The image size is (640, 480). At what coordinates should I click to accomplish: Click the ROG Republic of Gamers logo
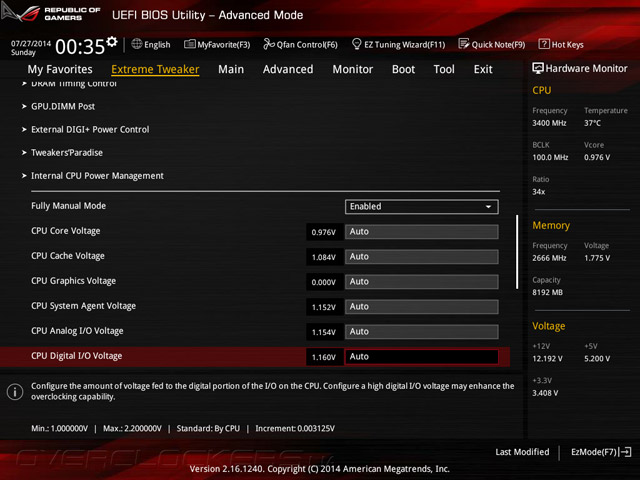[51, 13]
